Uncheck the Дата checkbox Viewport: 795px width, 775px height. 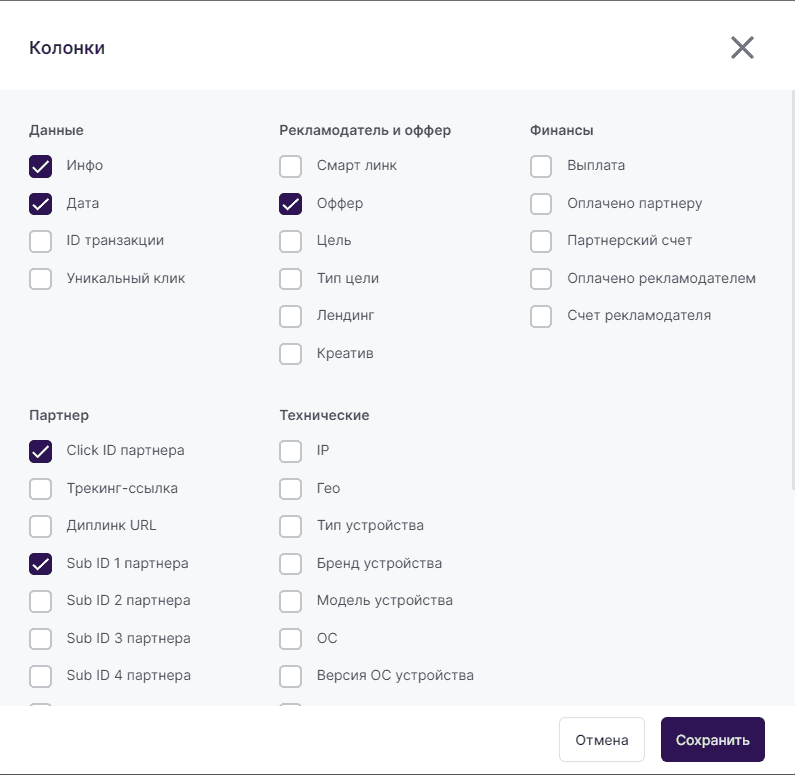41,204
